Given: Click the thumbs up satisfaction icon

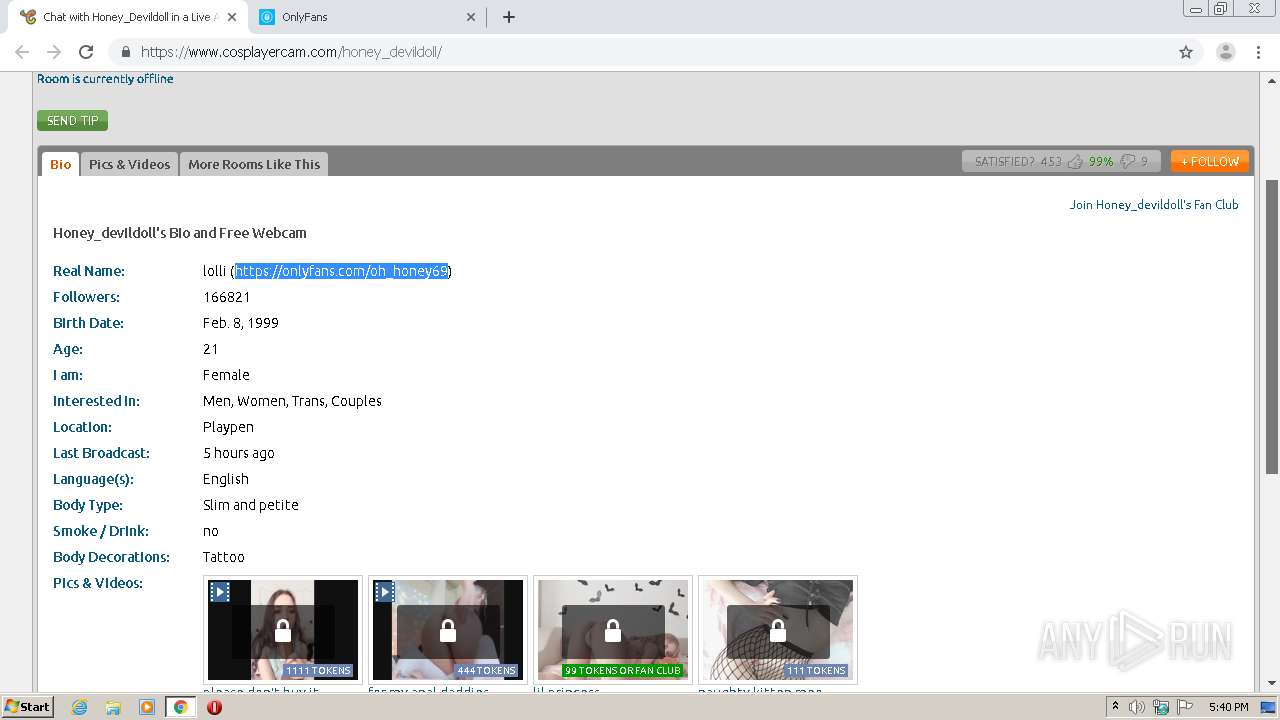Looking at the screenshot, I should tap(1075, 161).
